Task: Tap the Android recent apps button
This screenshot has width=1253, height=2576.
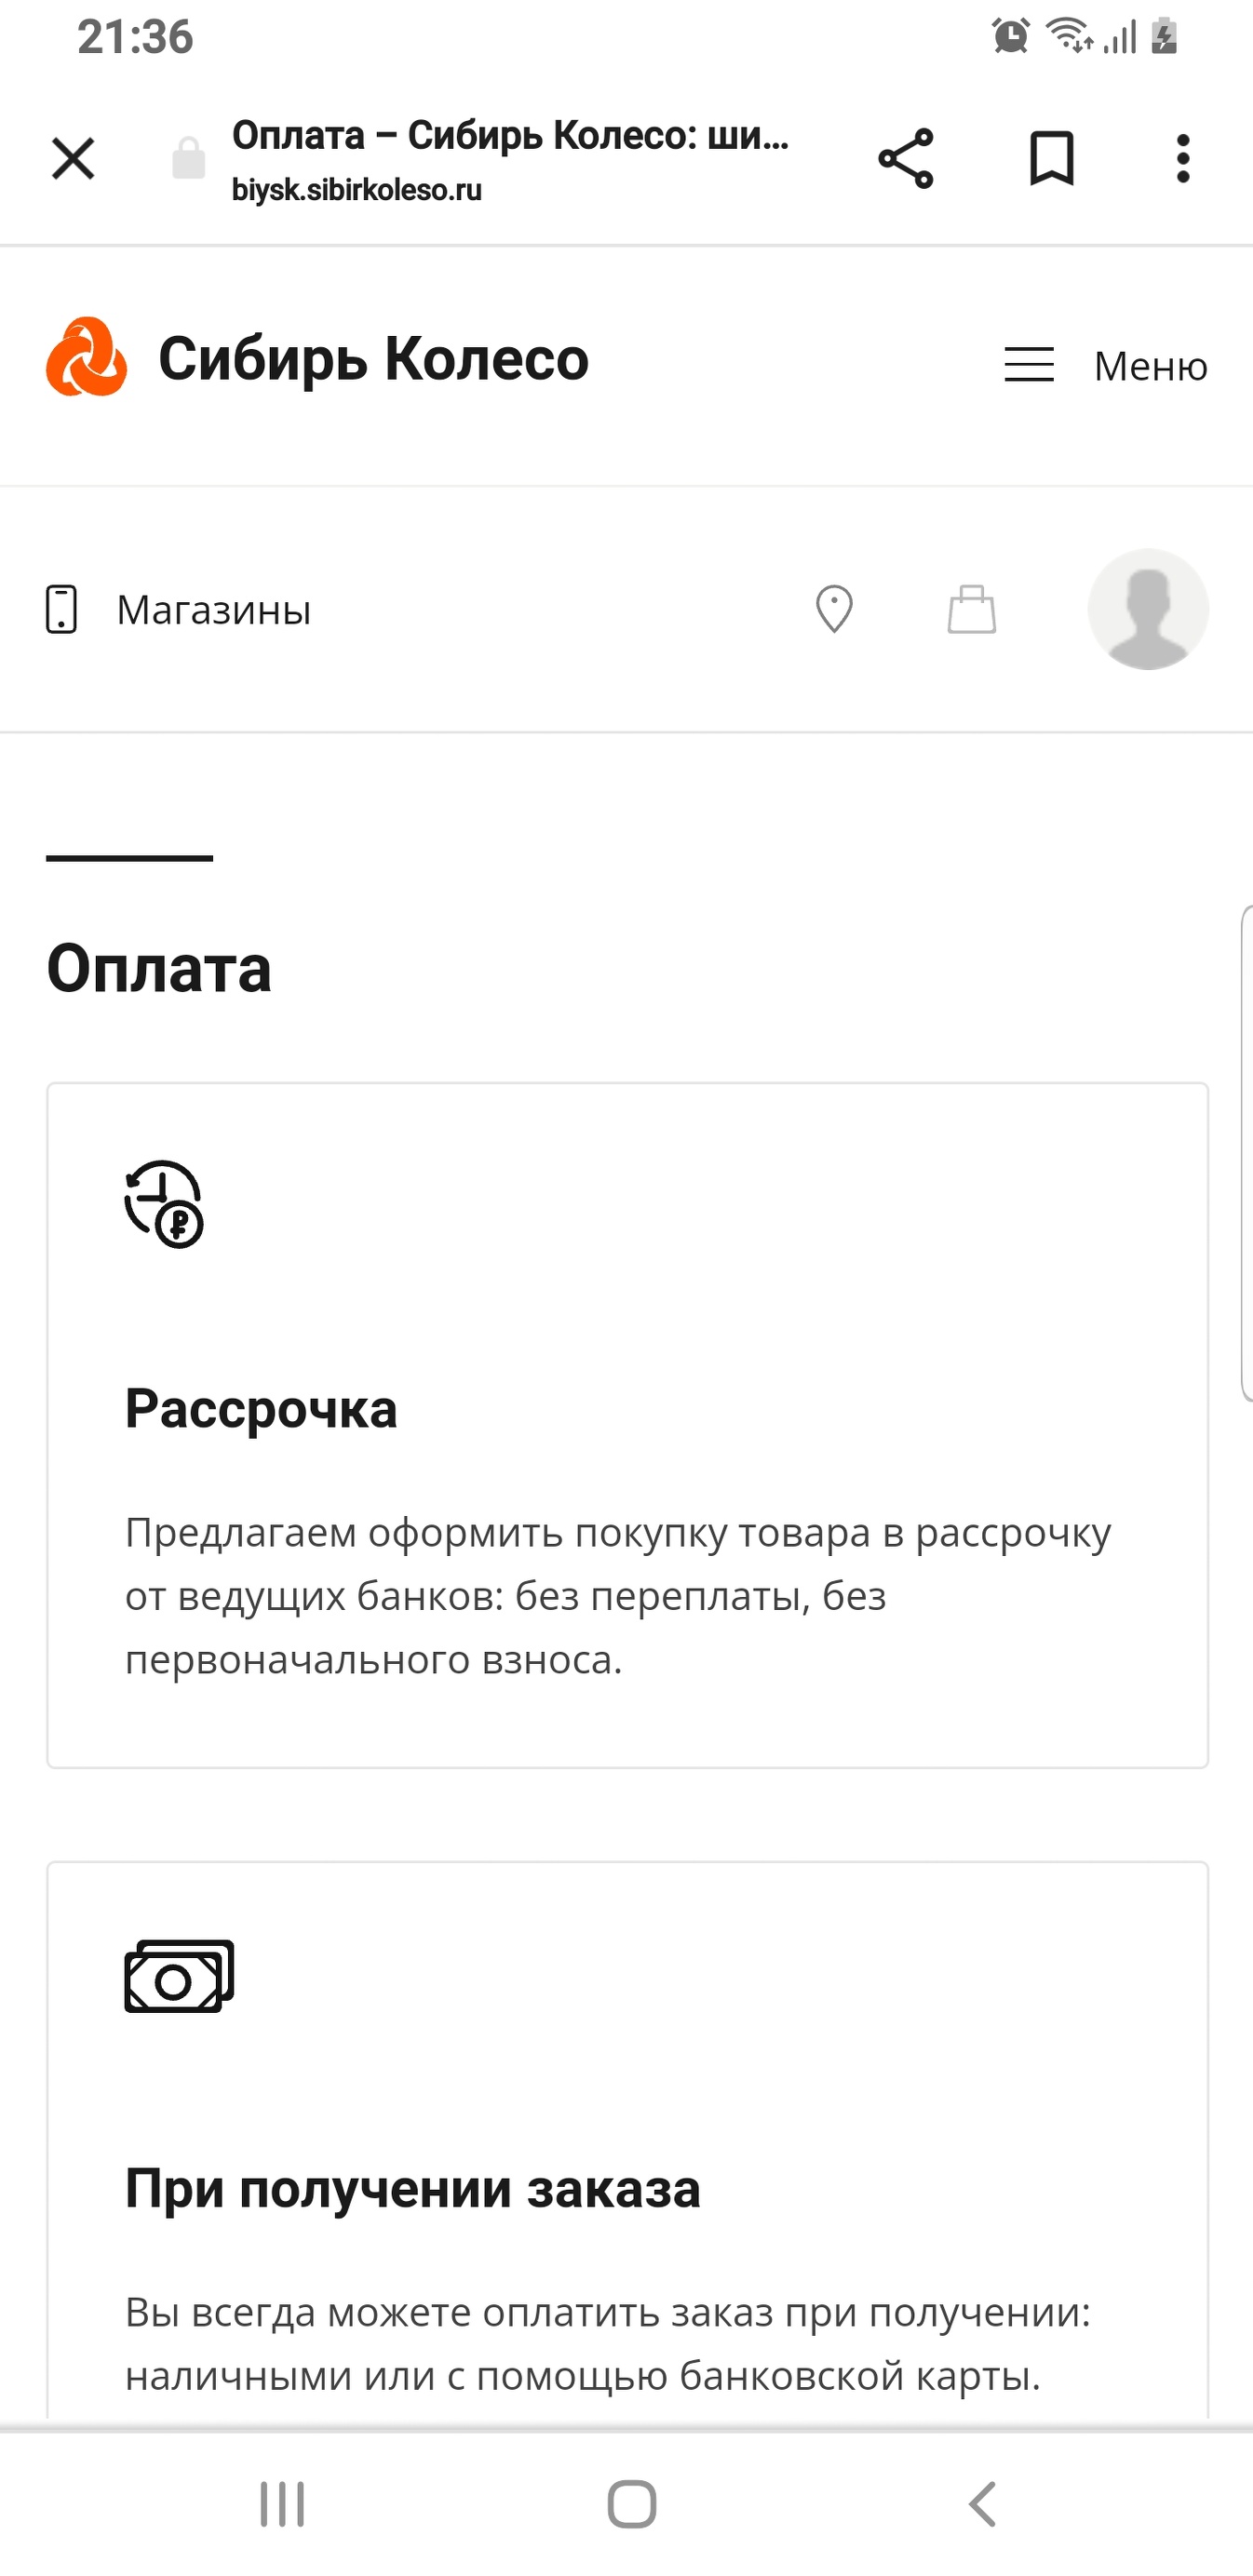Action: (x=282, y=2504)
